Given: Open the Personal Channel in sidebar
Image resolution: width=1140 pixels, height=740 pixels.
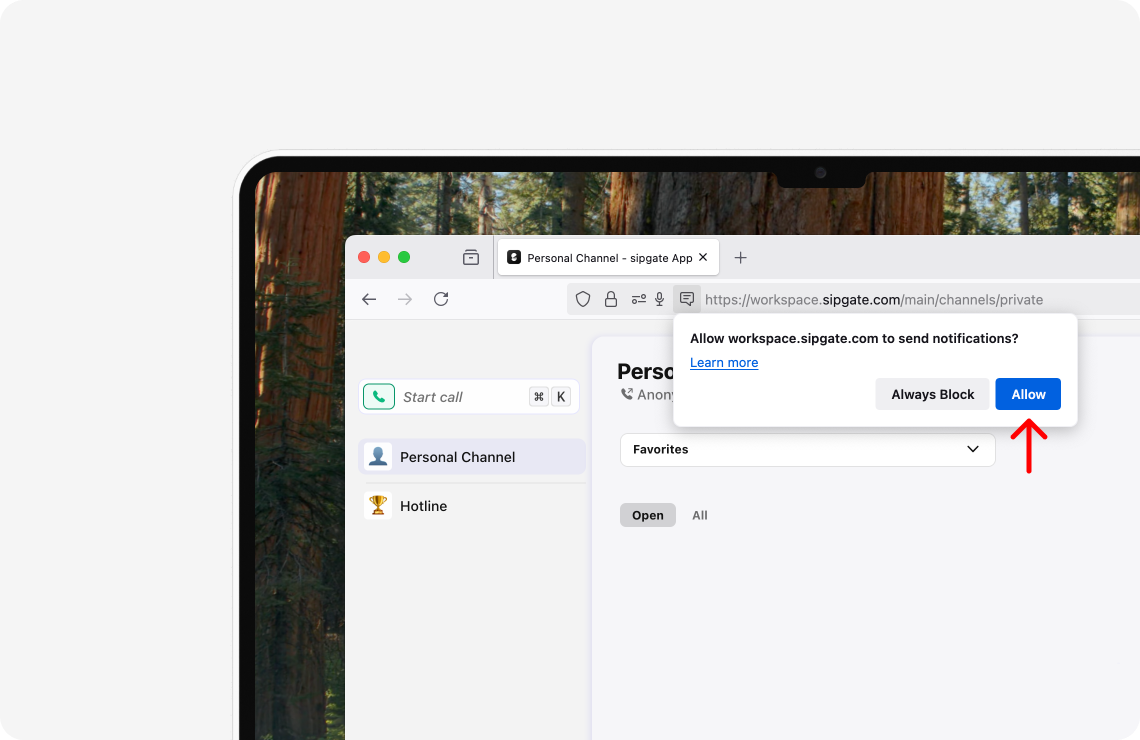Looking at the screenshot, I should [472, 457].
